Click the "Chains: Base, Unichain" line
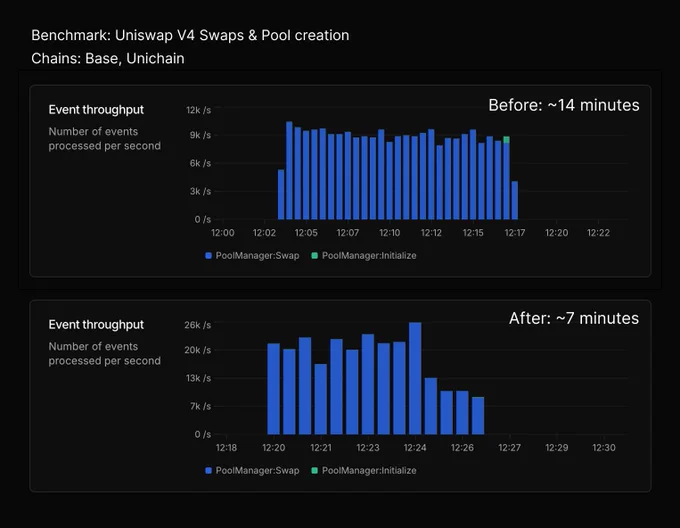This screenshot has height=528, width=680. [108, 58]
